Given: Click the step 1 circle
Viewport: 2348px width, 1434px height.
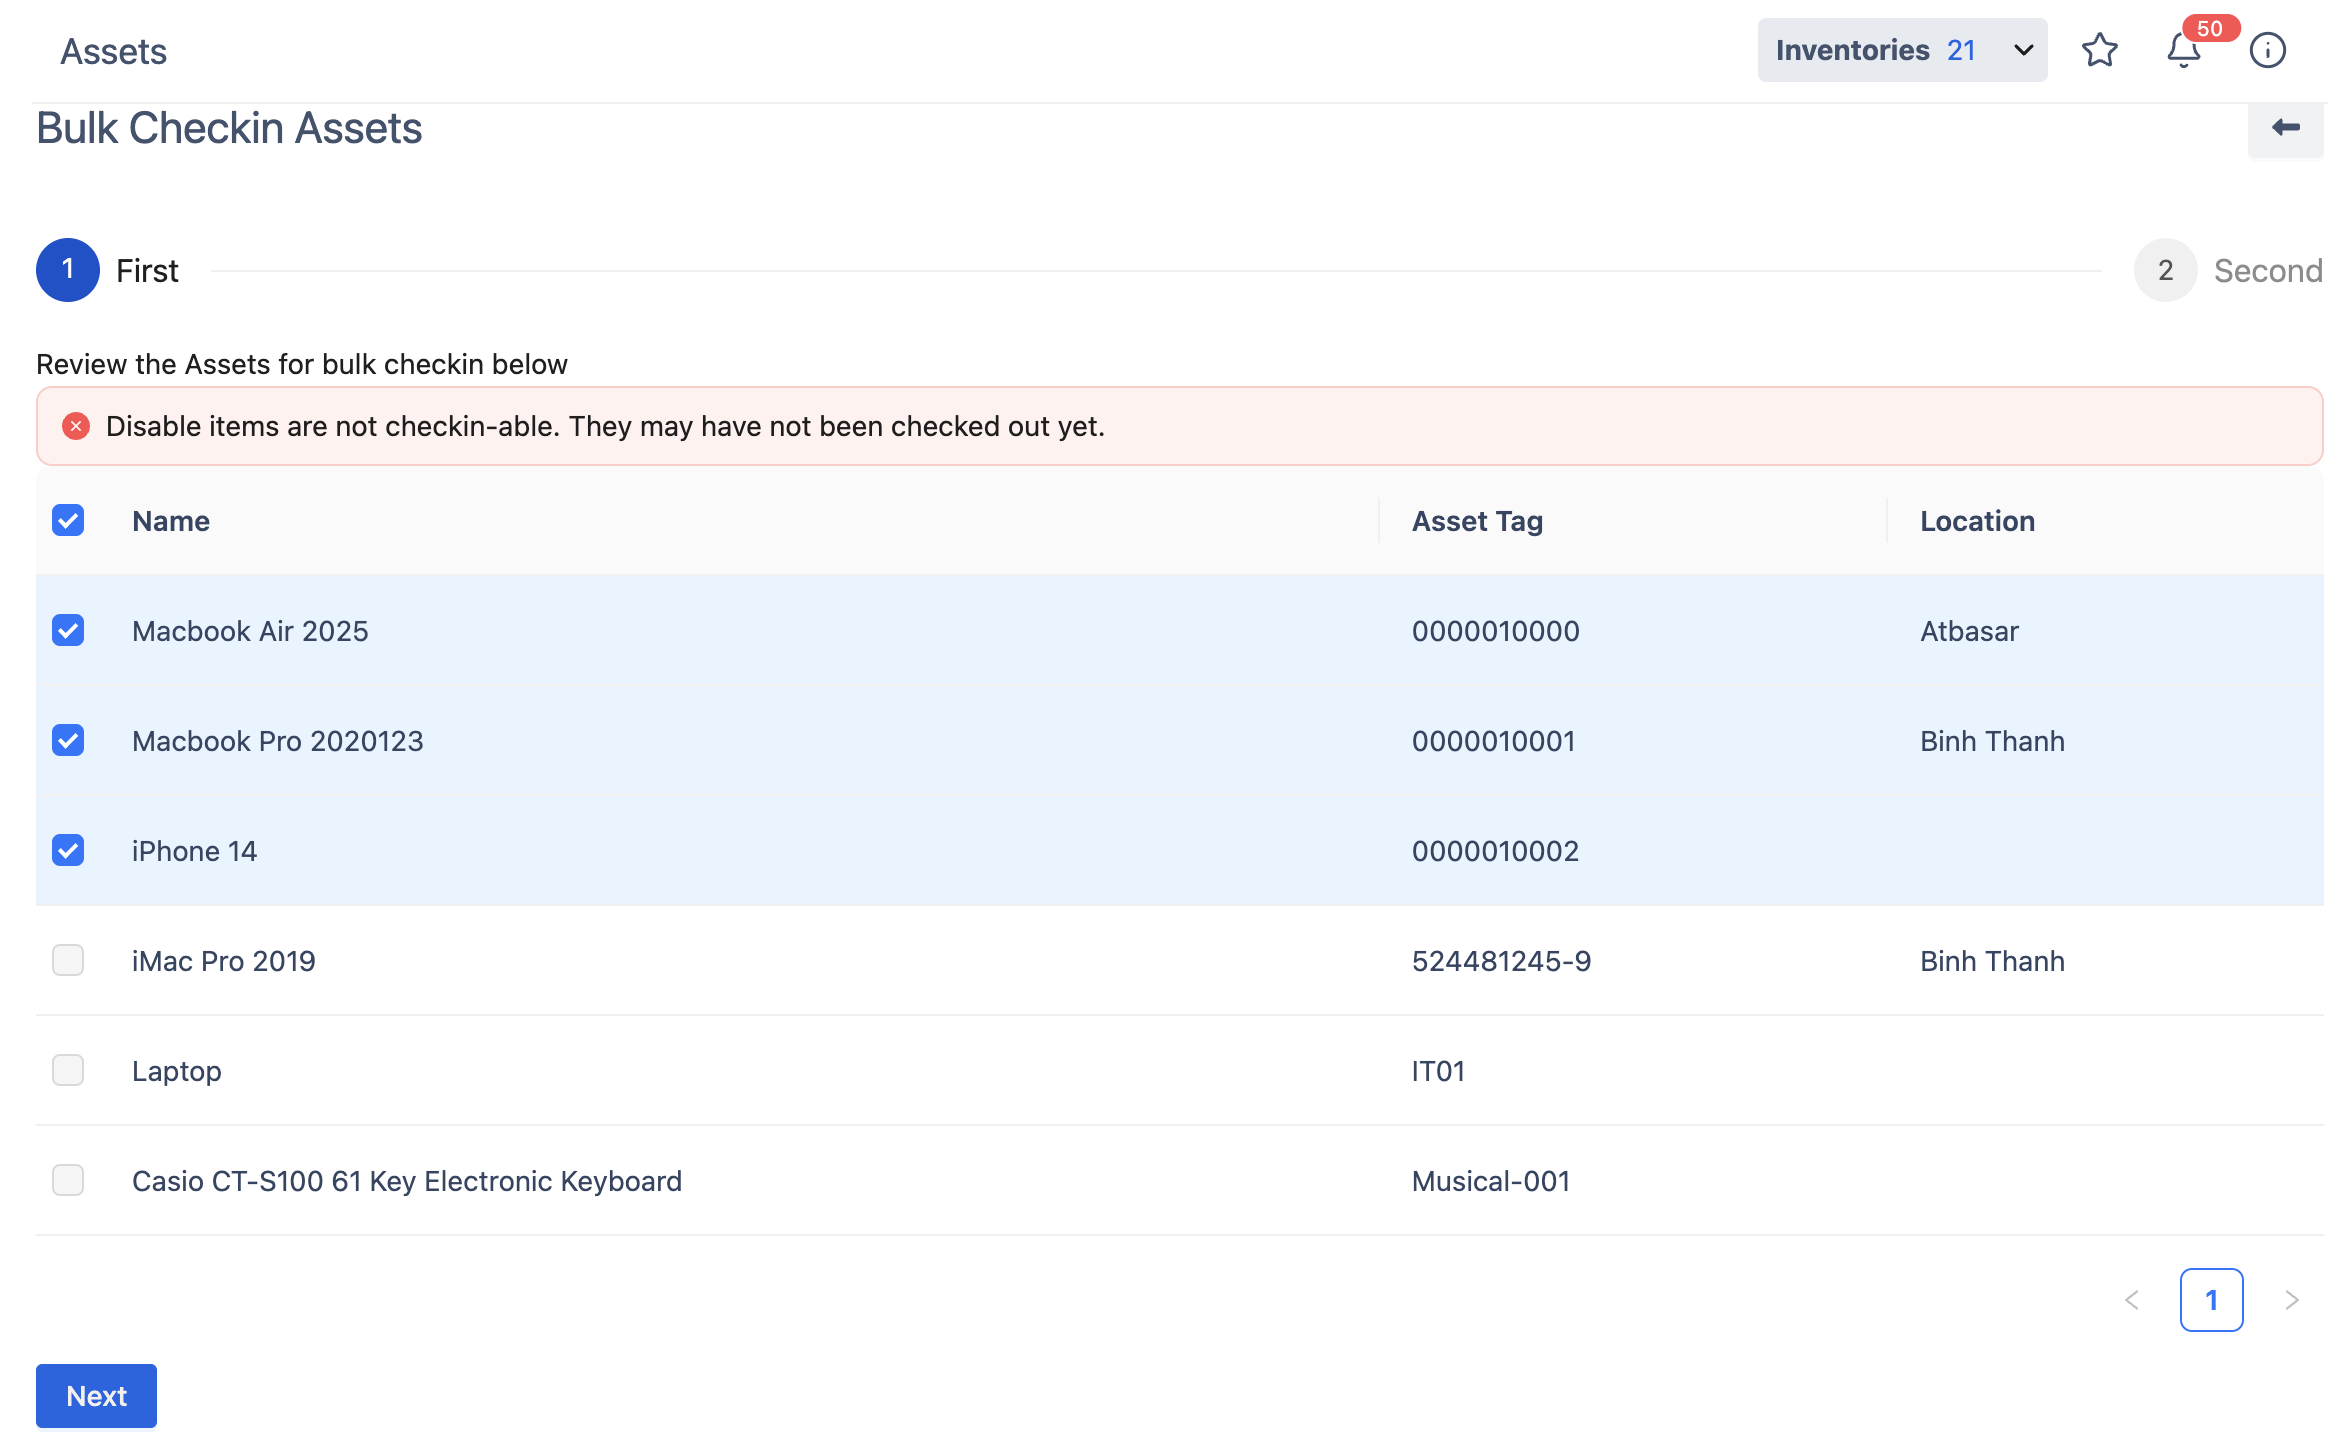Looking at the screenshot, I should point(68,270).
